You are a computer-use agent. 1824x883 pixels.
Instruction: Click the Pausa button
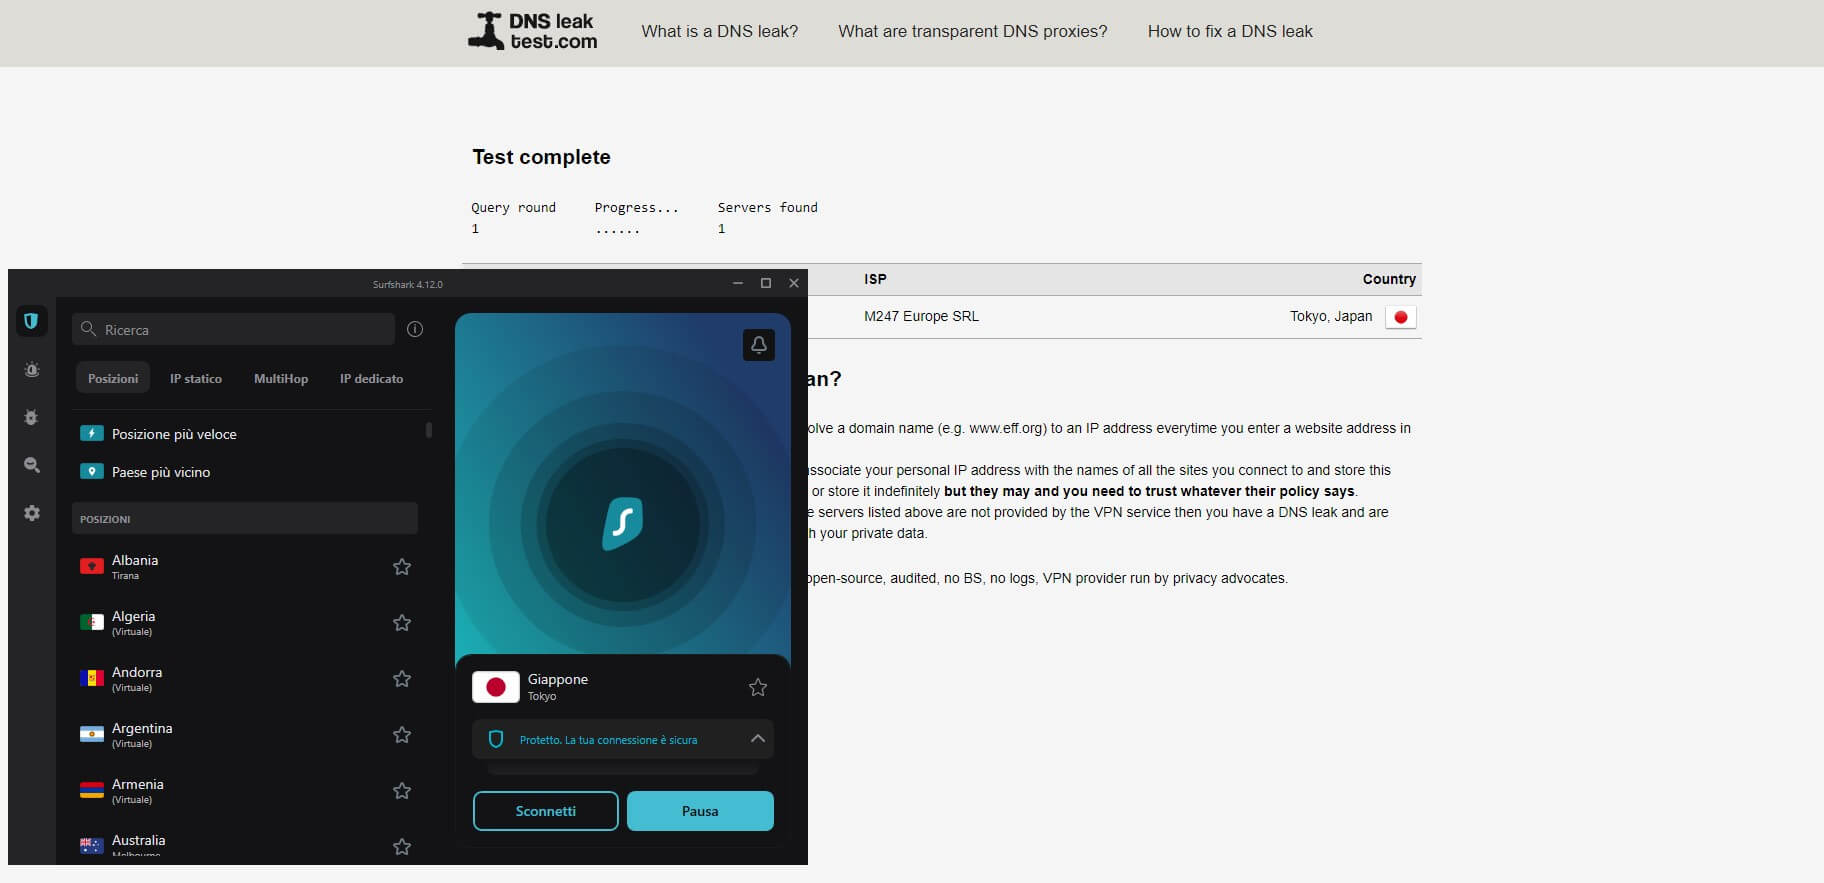tap(700, 811)
